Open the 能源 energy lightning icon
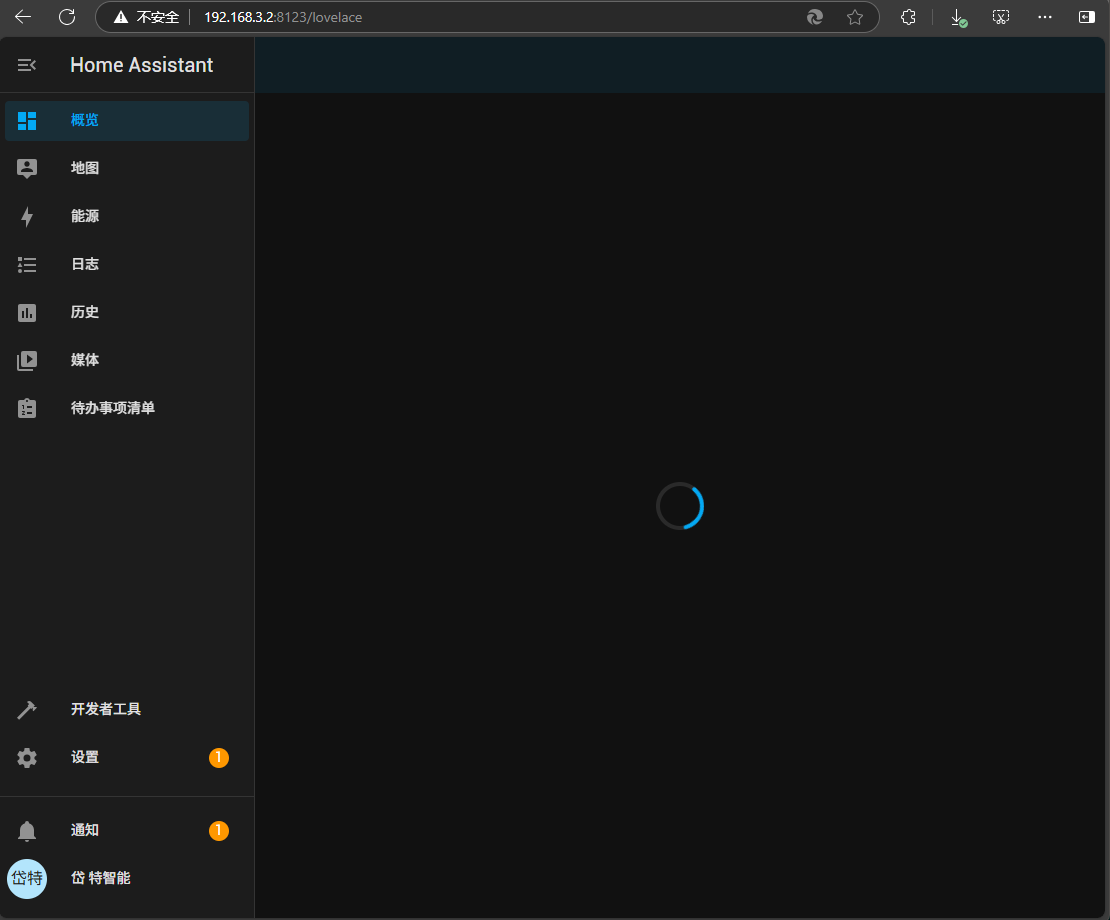This screenshot has height=920, width=1110. (x=27, y=217)
